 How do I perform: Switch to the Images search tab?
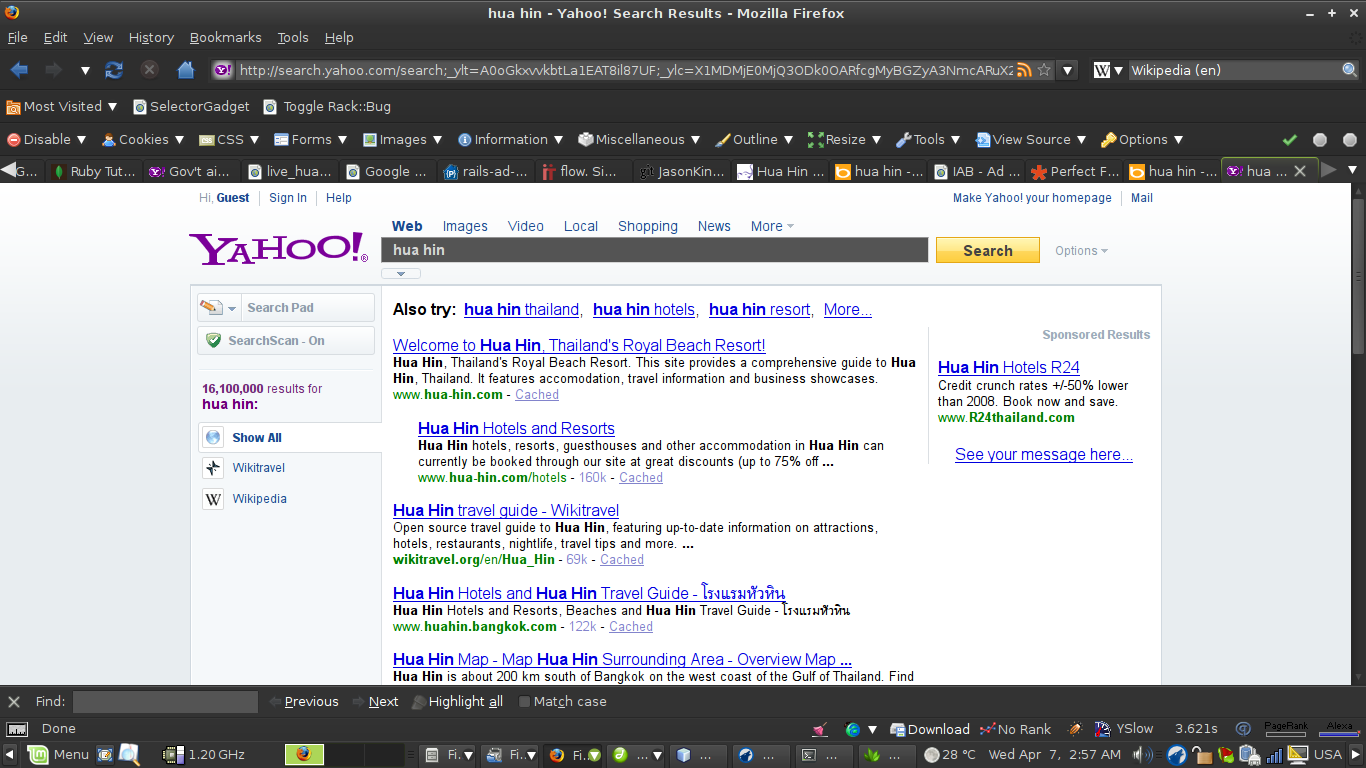click(x=465, y=226)
